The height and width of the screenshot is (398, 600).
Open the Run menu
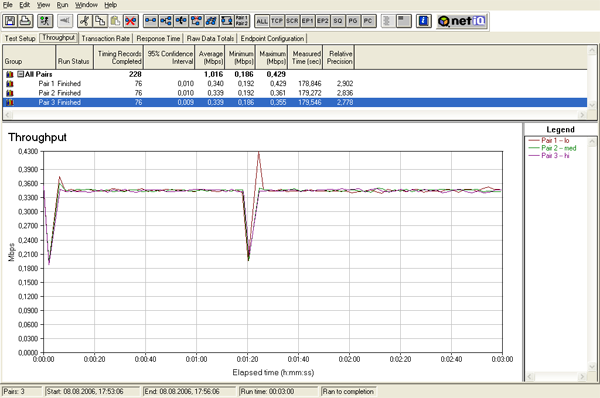click(x=62, y=5)
